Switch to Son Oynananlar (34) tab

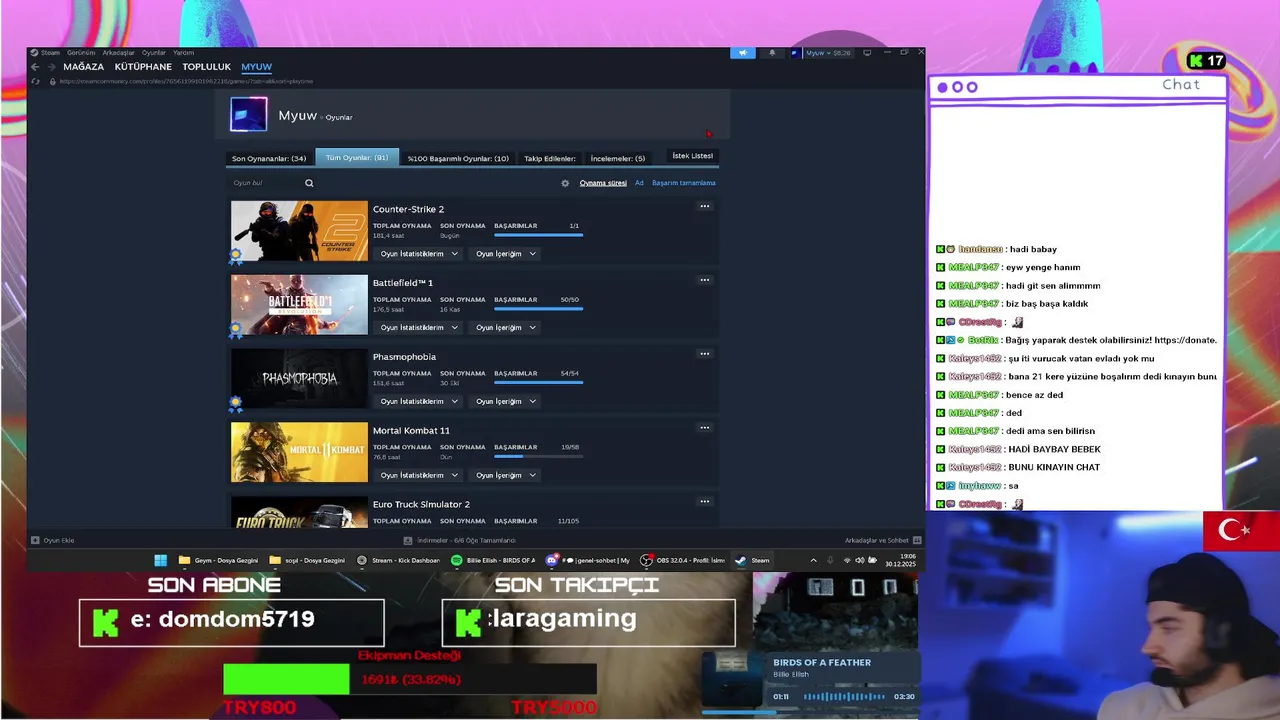(x=269, y=158)
